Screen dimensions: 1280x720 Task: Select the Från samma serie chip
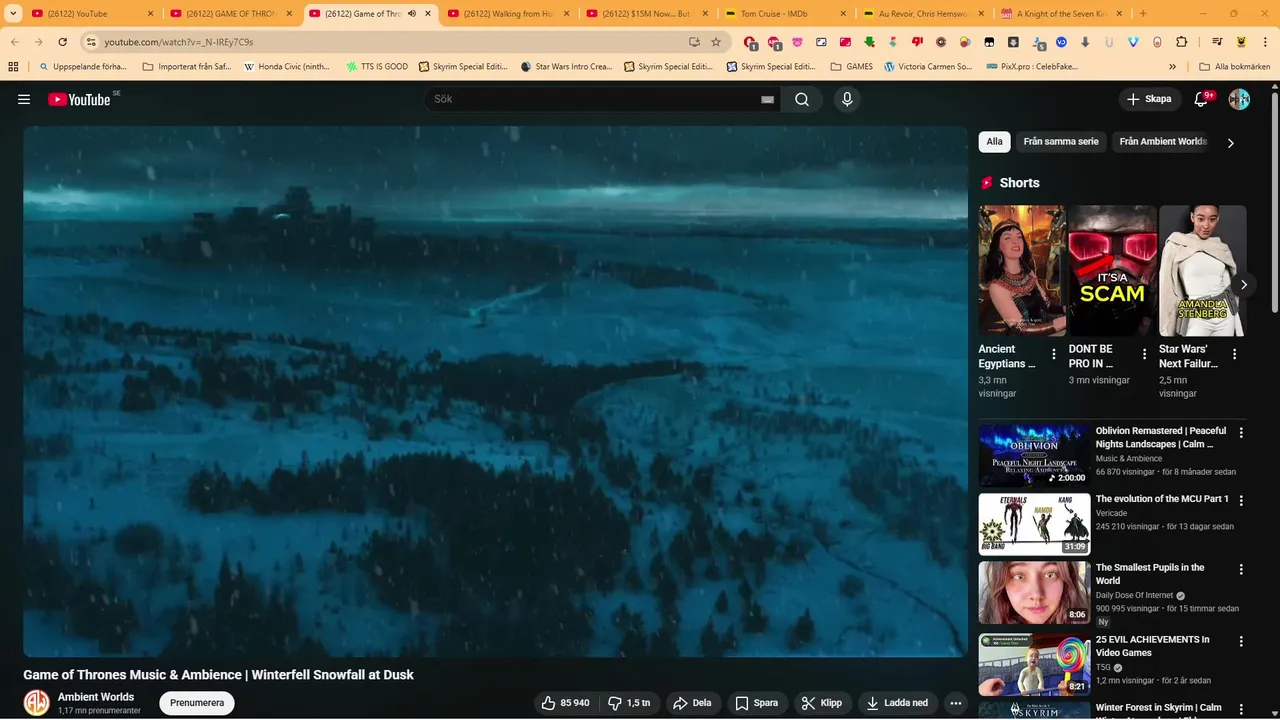1061,142
